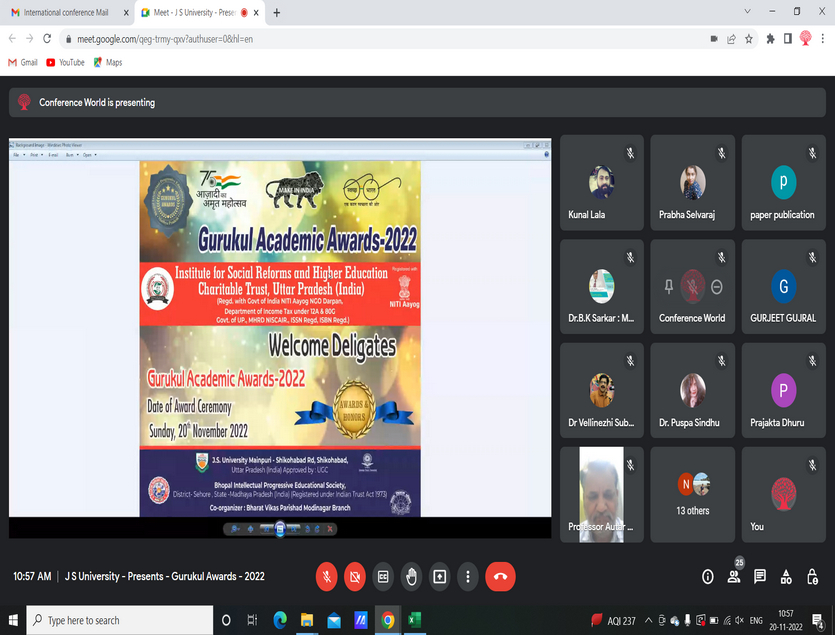Open the Meet more options menu
This screenshot has height=635, width=835.
[468, 576]
